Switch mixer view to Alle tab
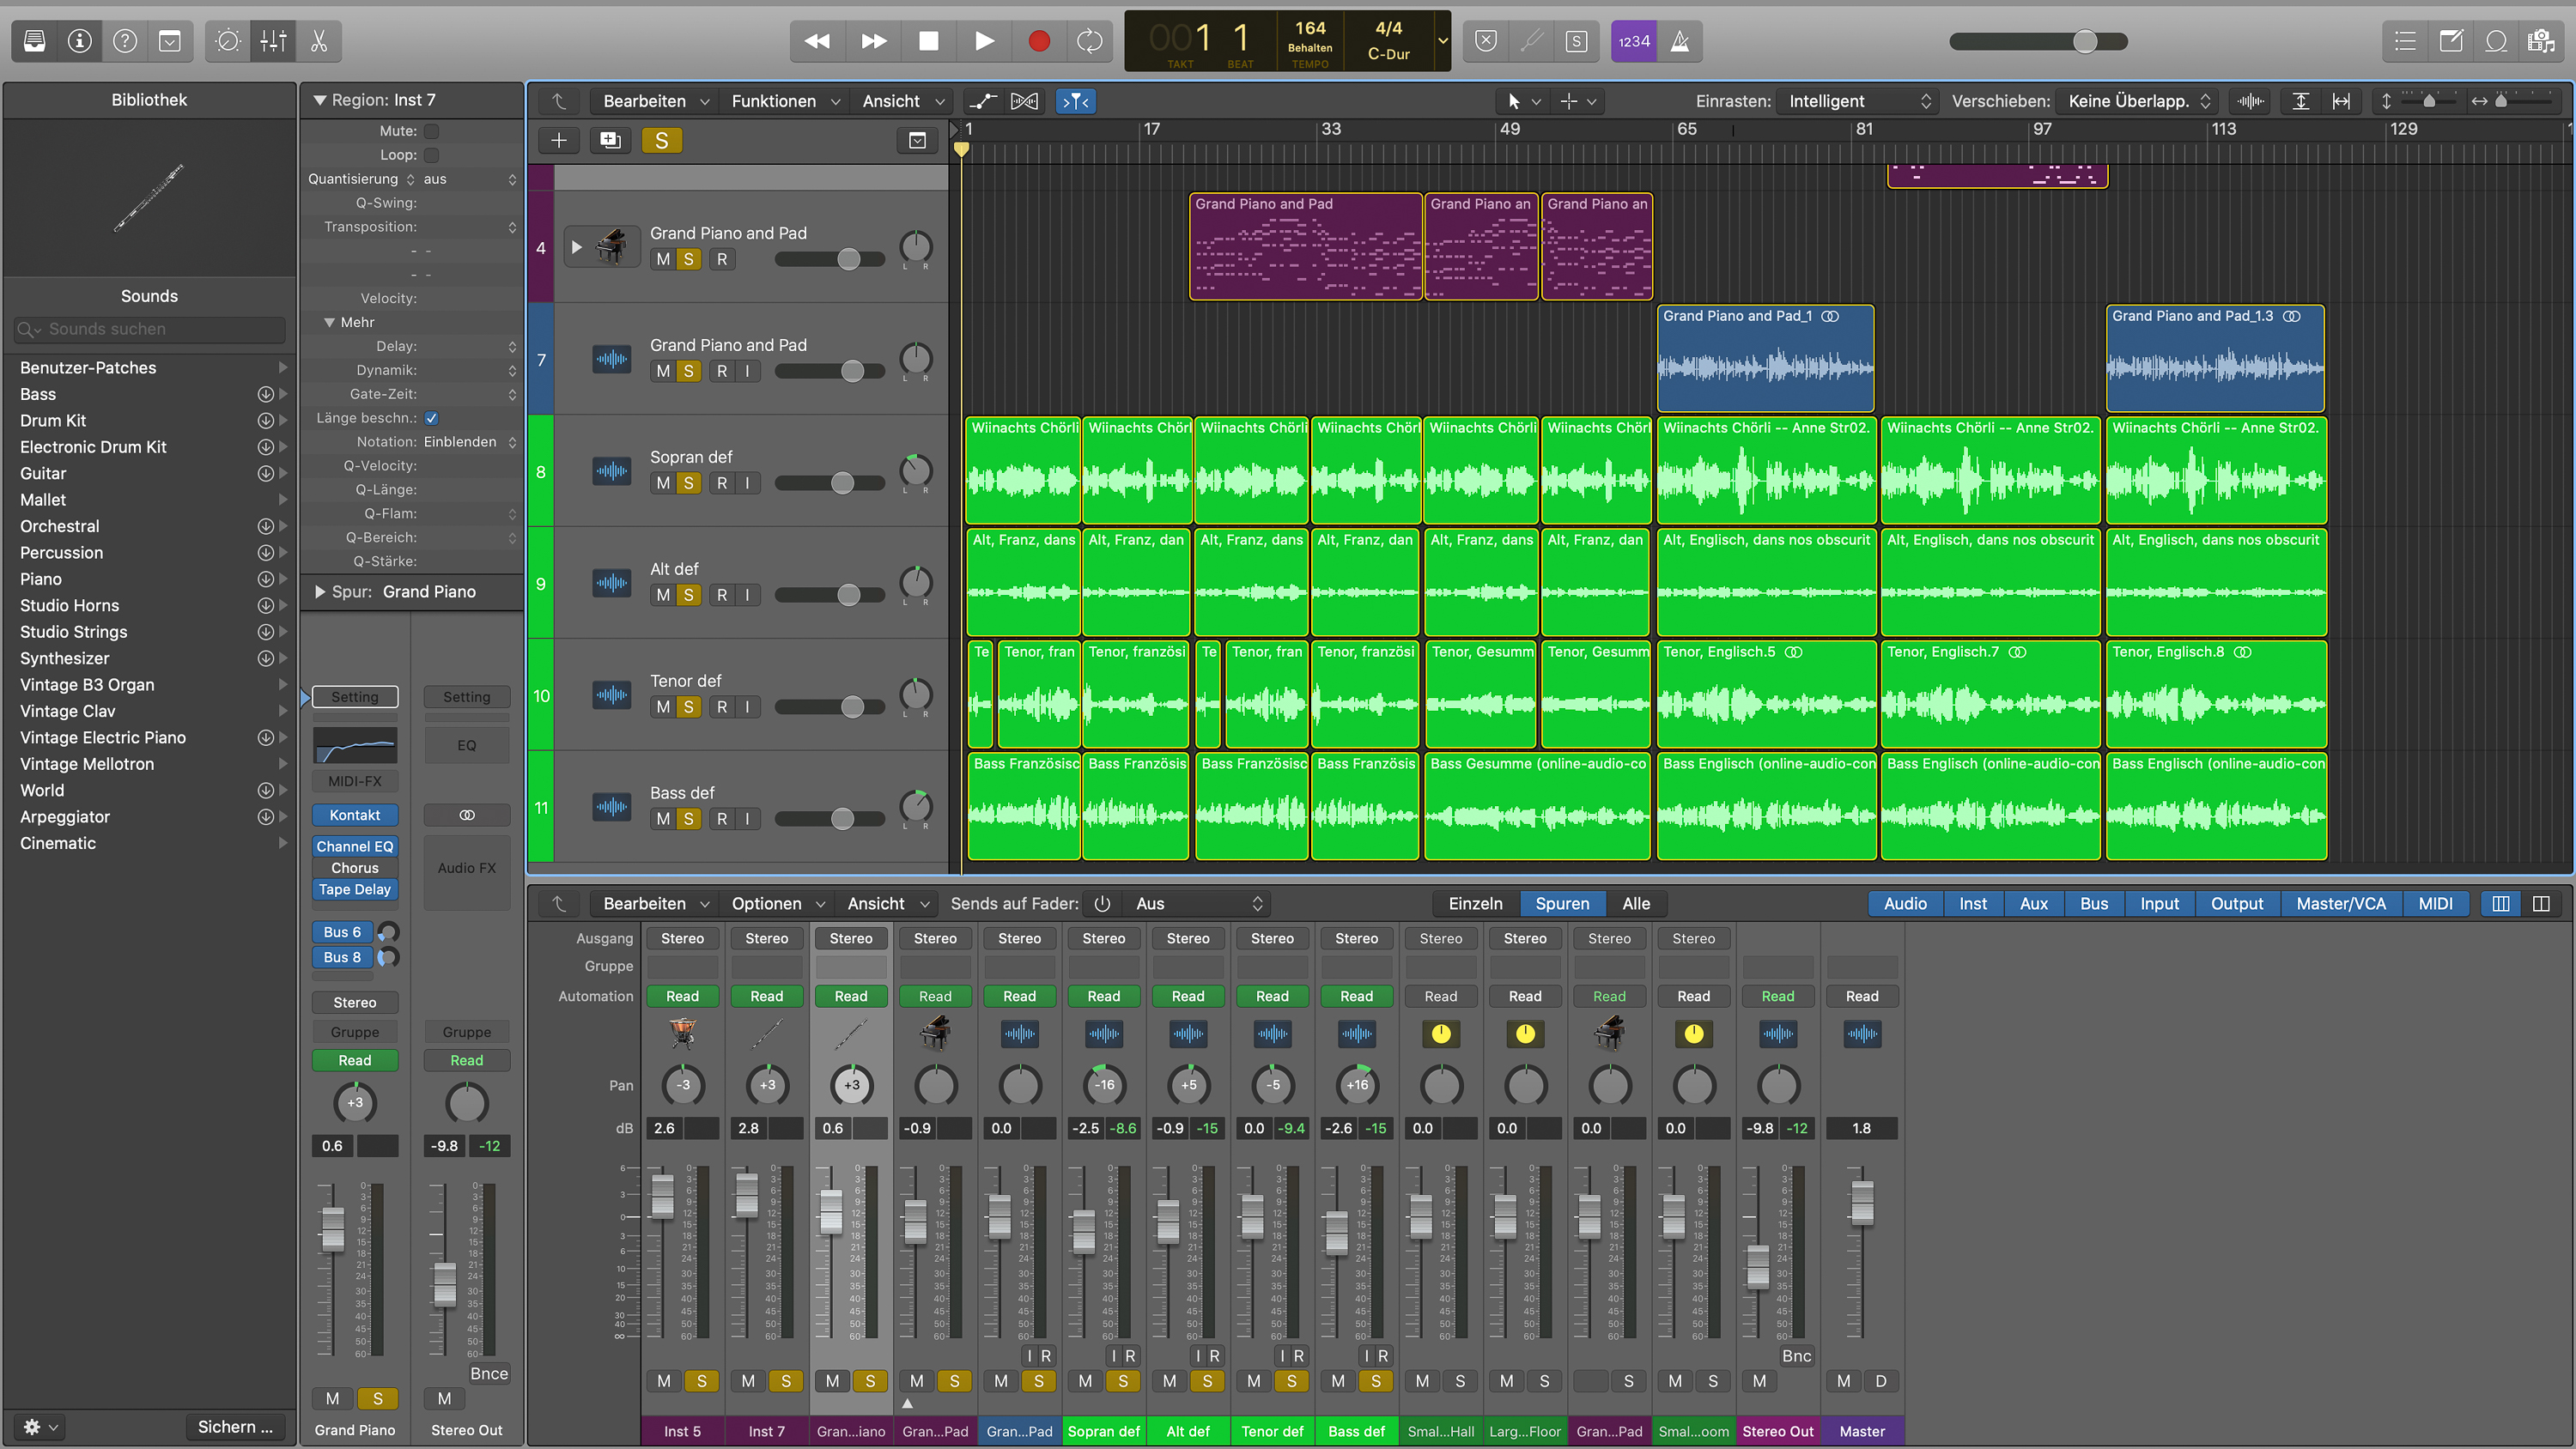2576x1449 pixels. (1636, 904)
